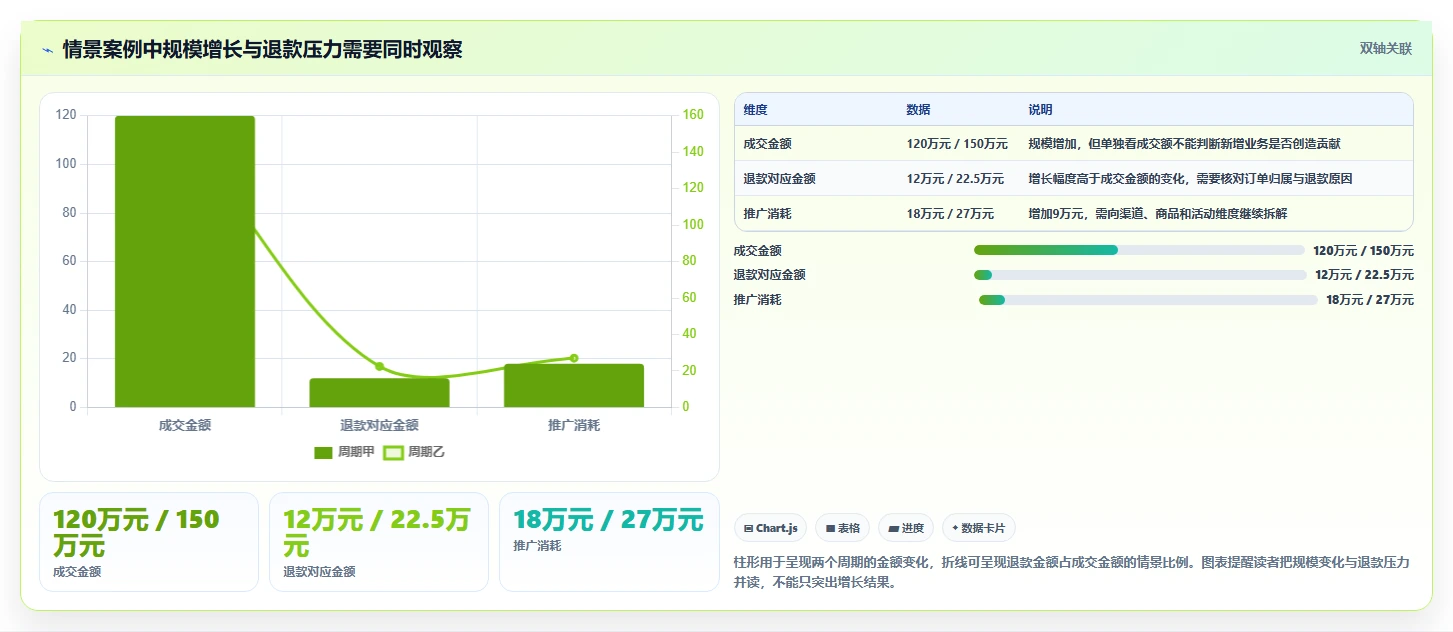Click the 成交金额 progress row label
The height and width of the screenshot is (632, 1453).
757,250
